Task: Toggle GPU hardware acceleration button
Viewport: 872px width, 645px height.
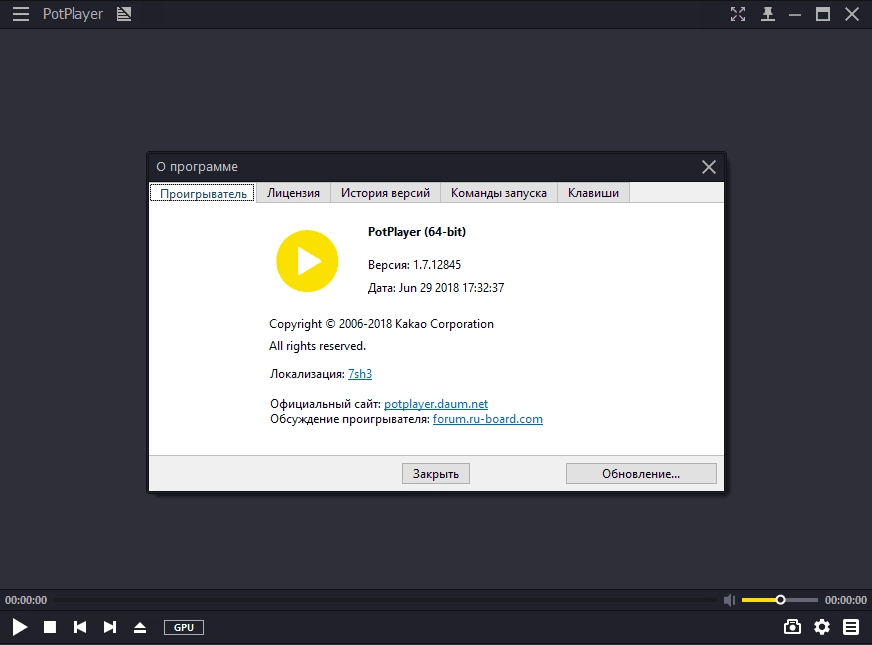Action: pos(184,627)
